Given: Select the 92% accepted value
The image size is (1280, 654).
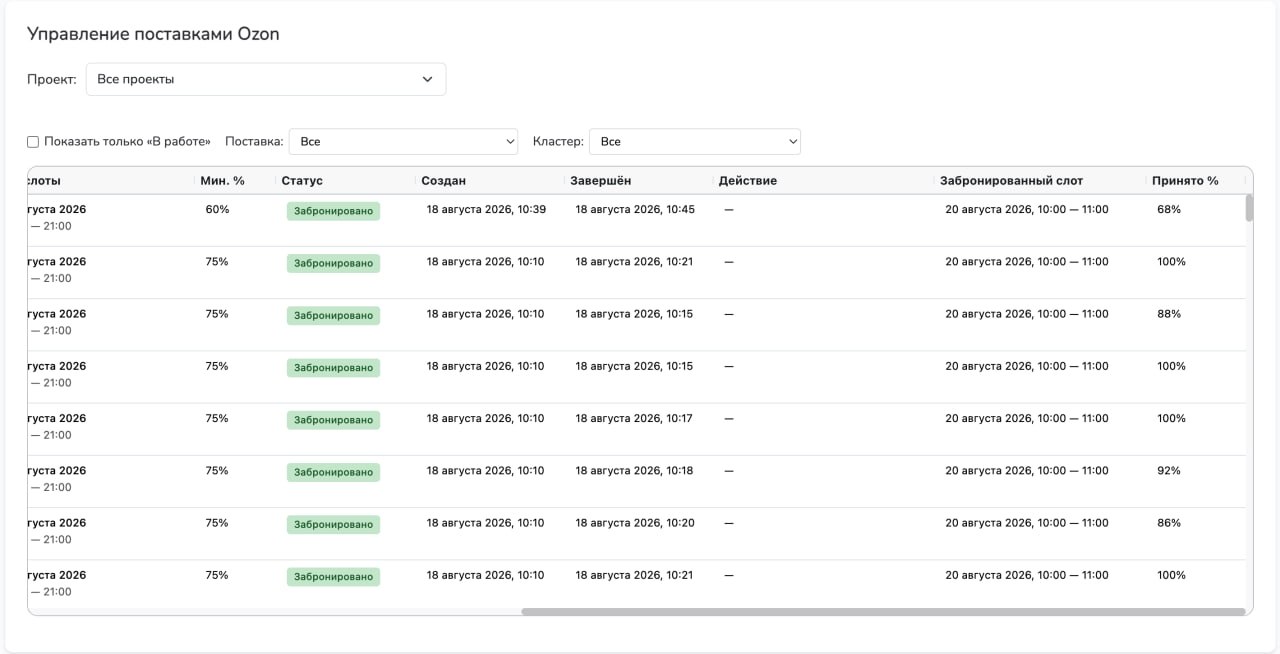Looking at the screenshot, I should (x=1169, y=470).
